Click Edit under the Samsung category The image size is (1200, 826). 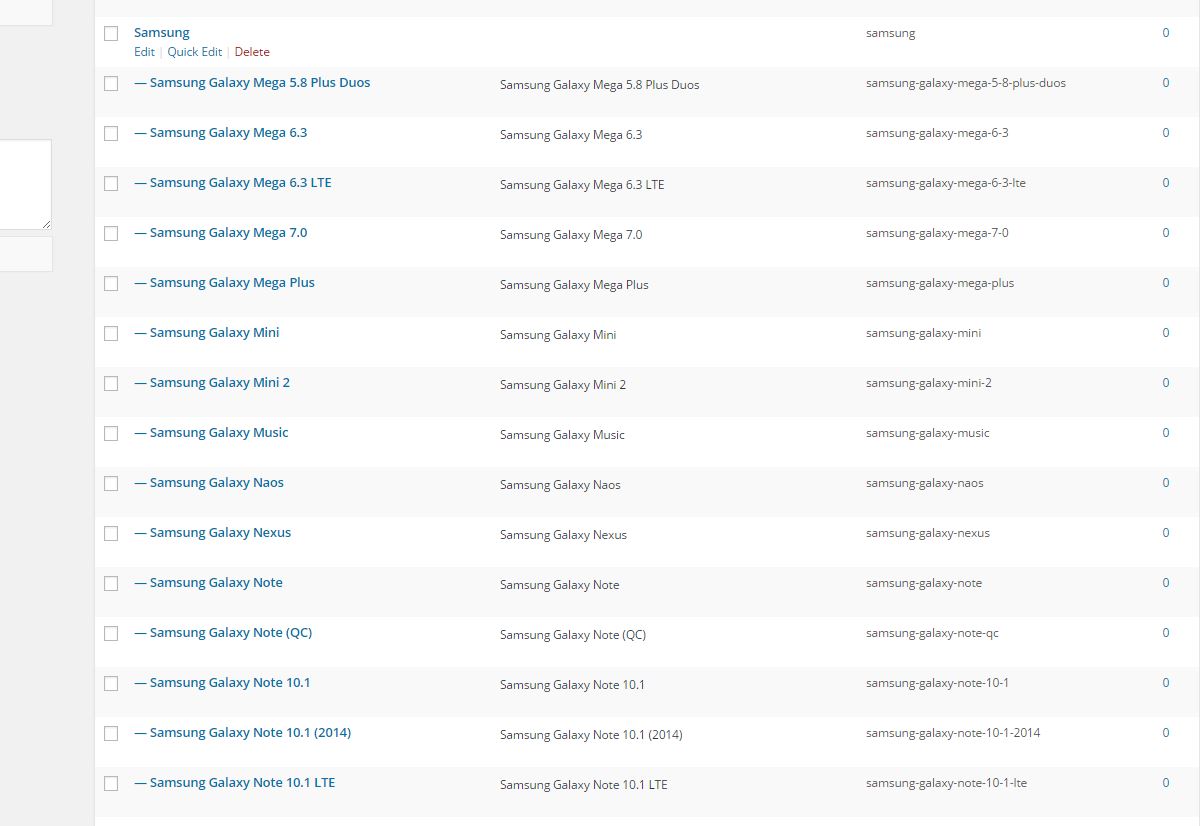point(144,52)
